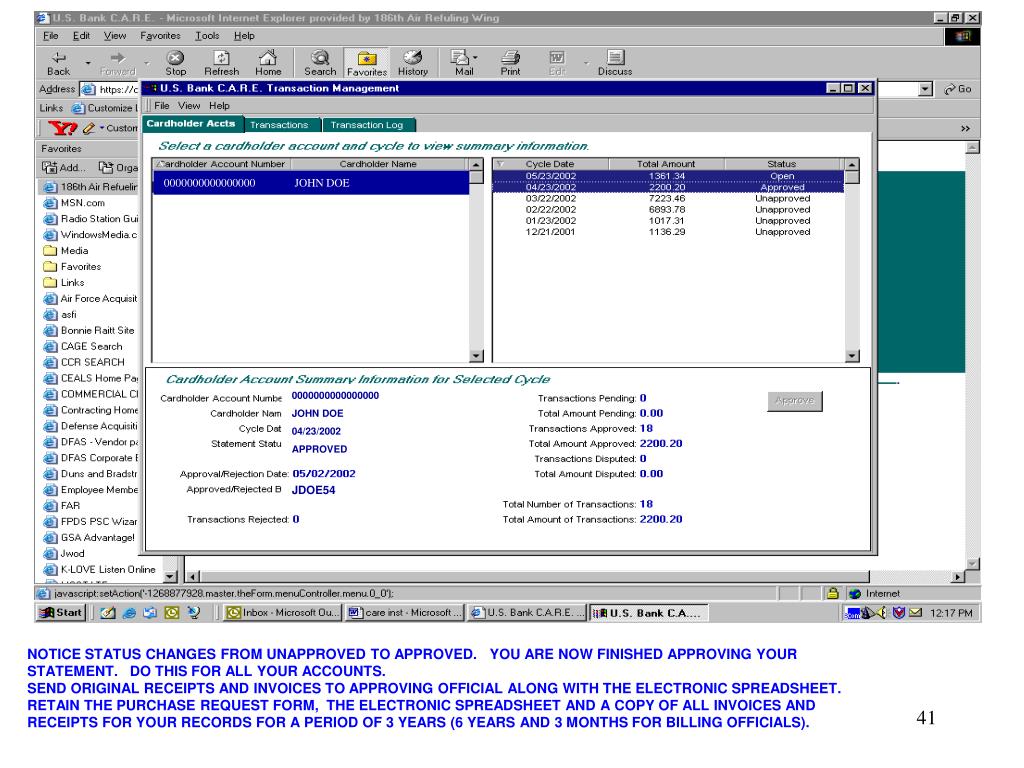This screenshot has height=768, width=1024.
Task: Click the Discuss toolbar icon
Action: pos(615,63)
